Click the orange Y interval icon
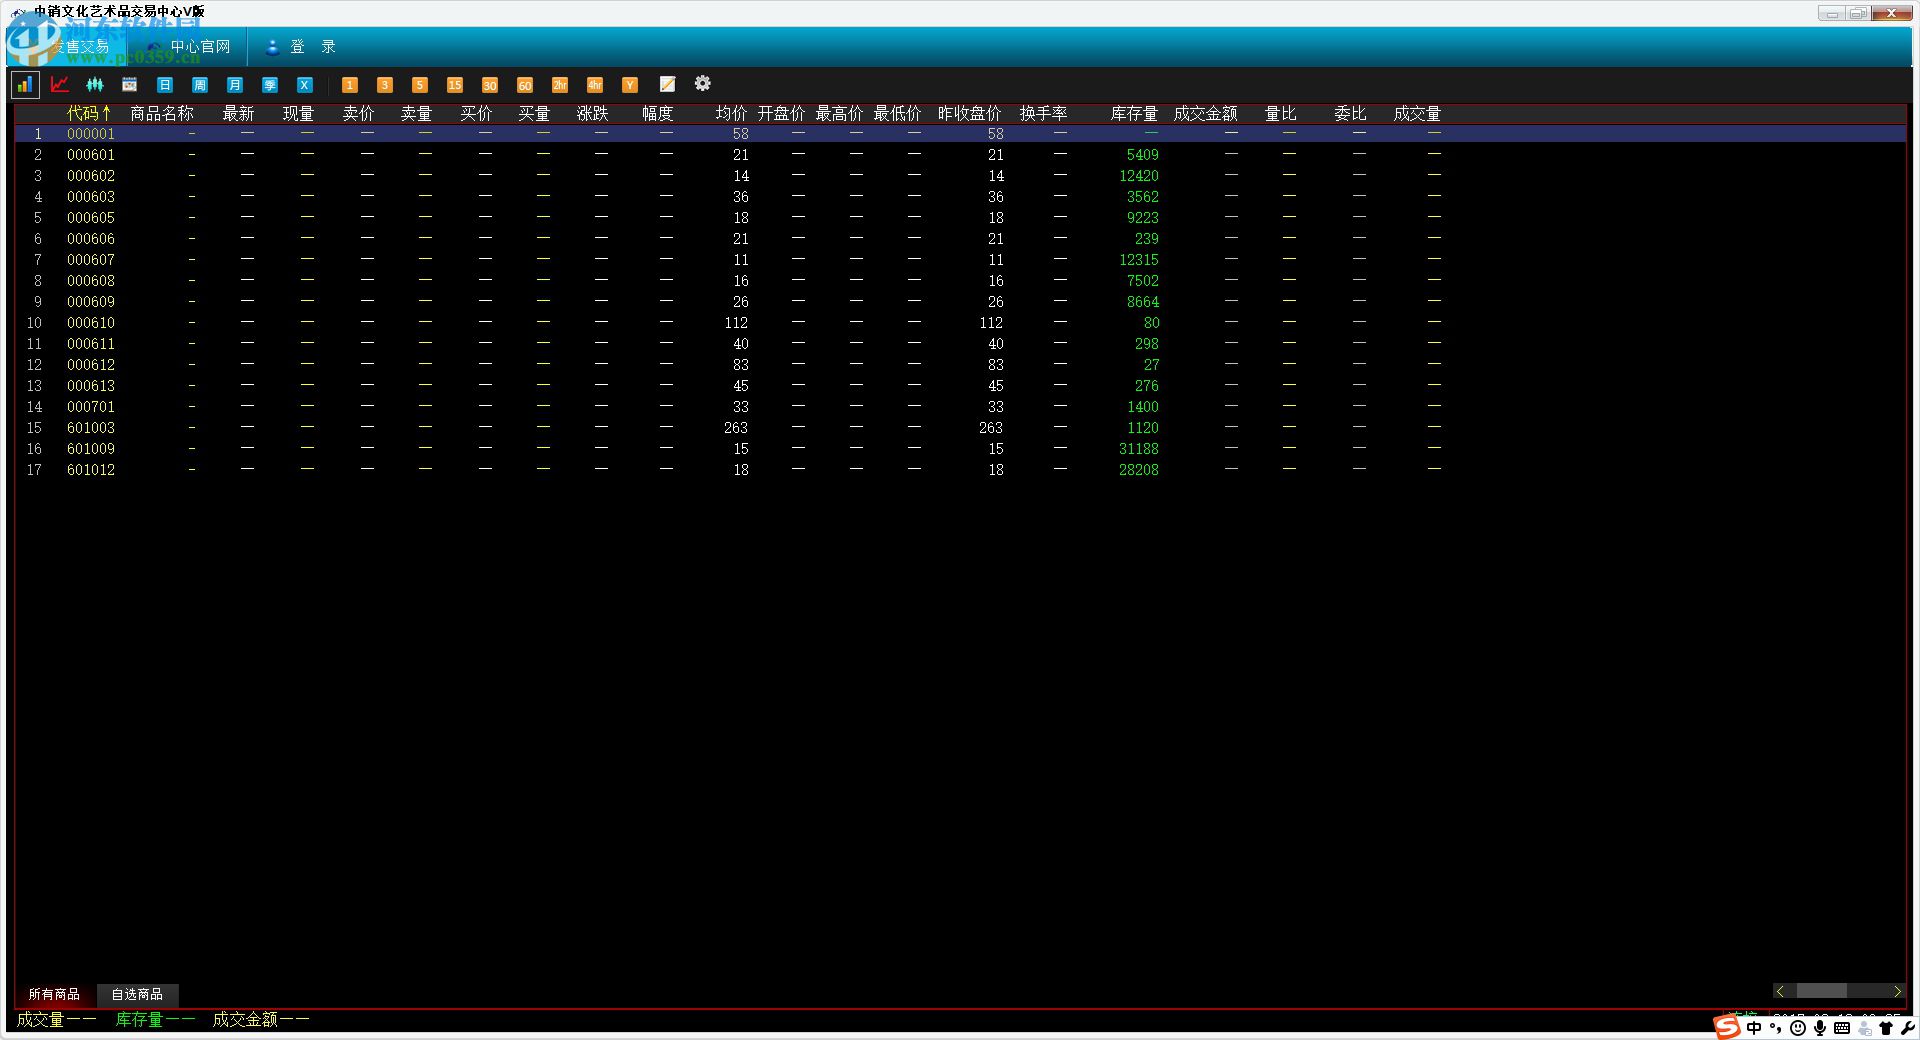Viewport: 1920px width, 1040px height. coord(630,85)
